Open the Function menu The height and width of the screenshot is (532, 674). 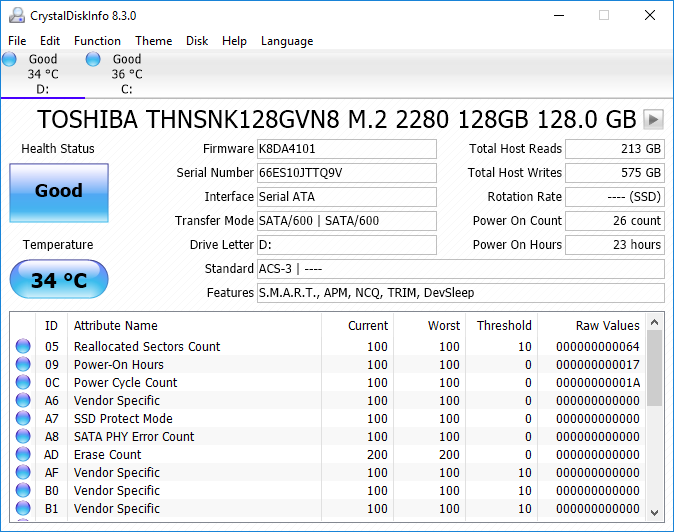click(x=97, y=41)
